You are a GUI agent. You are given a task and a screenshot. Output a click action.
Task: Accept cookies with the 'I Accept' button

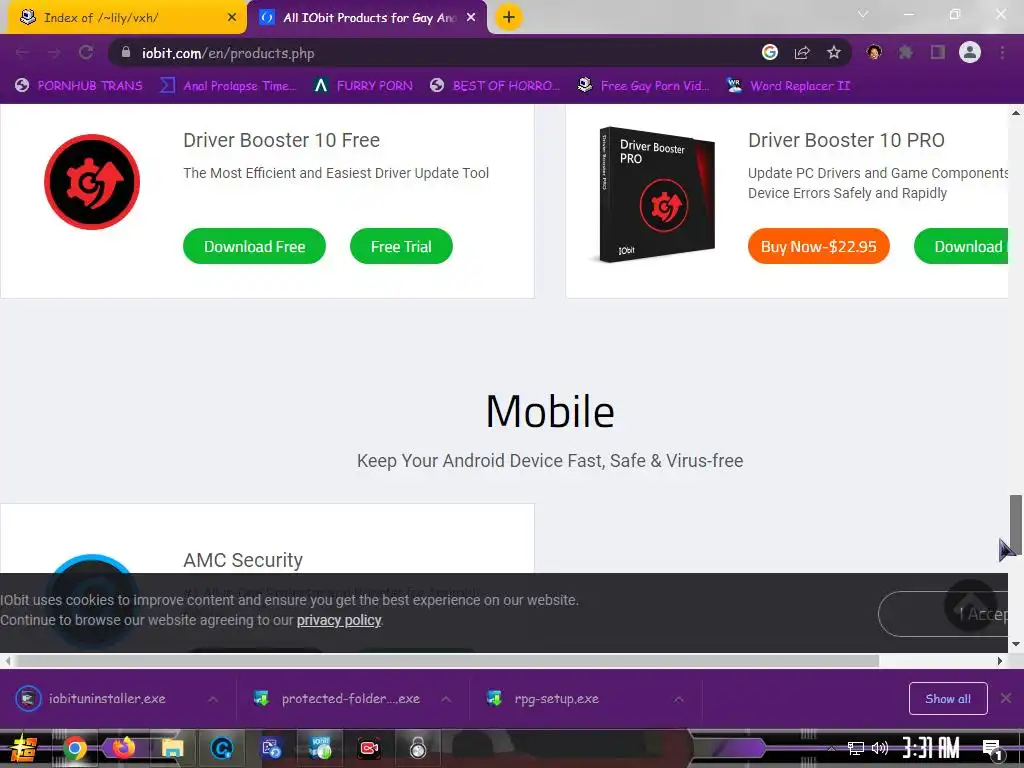point(943,614)
